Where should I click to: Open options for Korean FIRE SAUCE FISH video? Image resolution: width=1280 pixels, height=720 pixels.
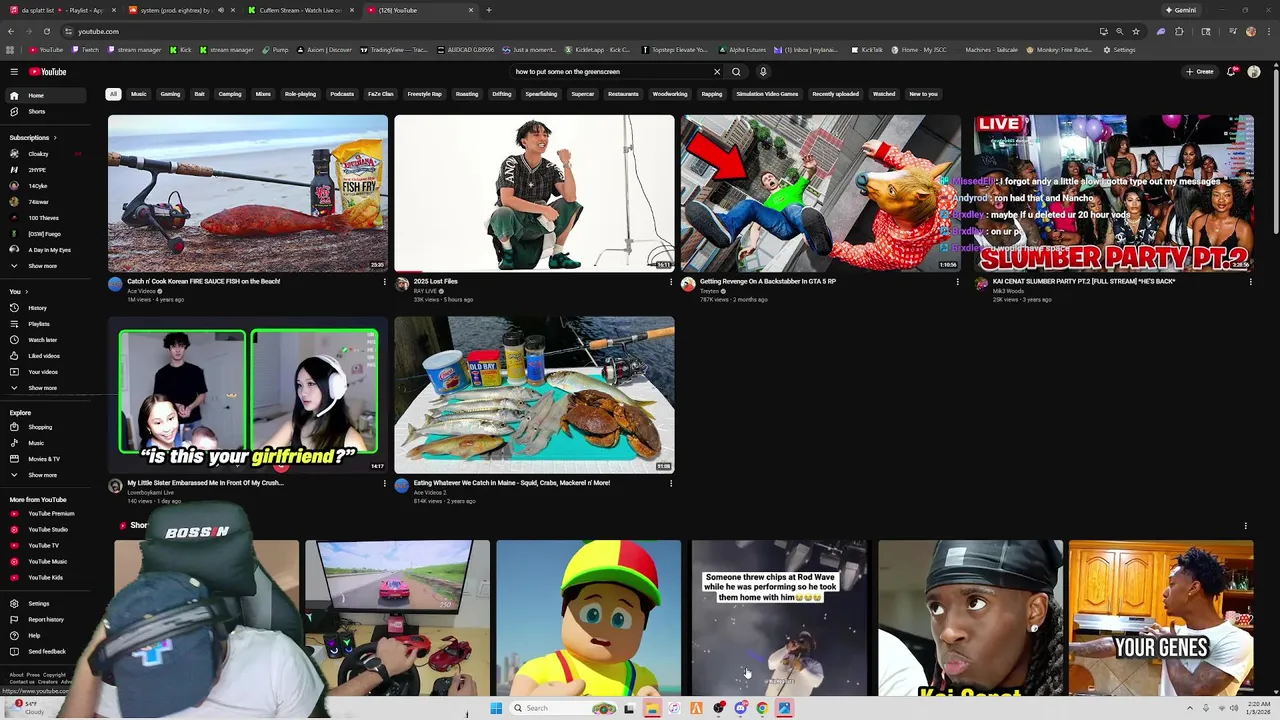tap(384, 282)
